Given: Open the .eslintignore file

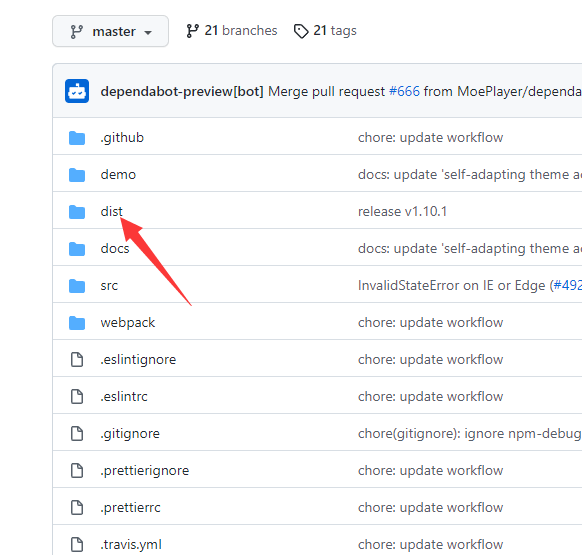Looking at the screenshot, I should [x=138, y=360].
